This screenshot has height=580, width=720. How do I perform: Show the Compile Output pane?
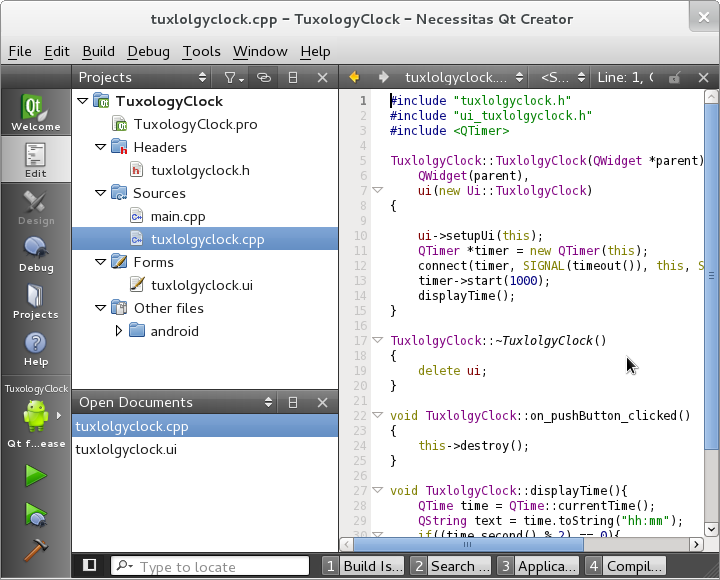626,566
